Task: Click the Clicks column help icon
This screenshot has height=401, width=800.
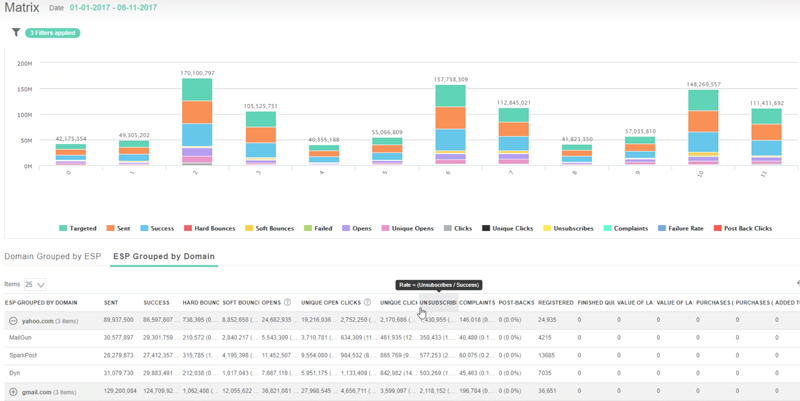Action: coord(367,302)
